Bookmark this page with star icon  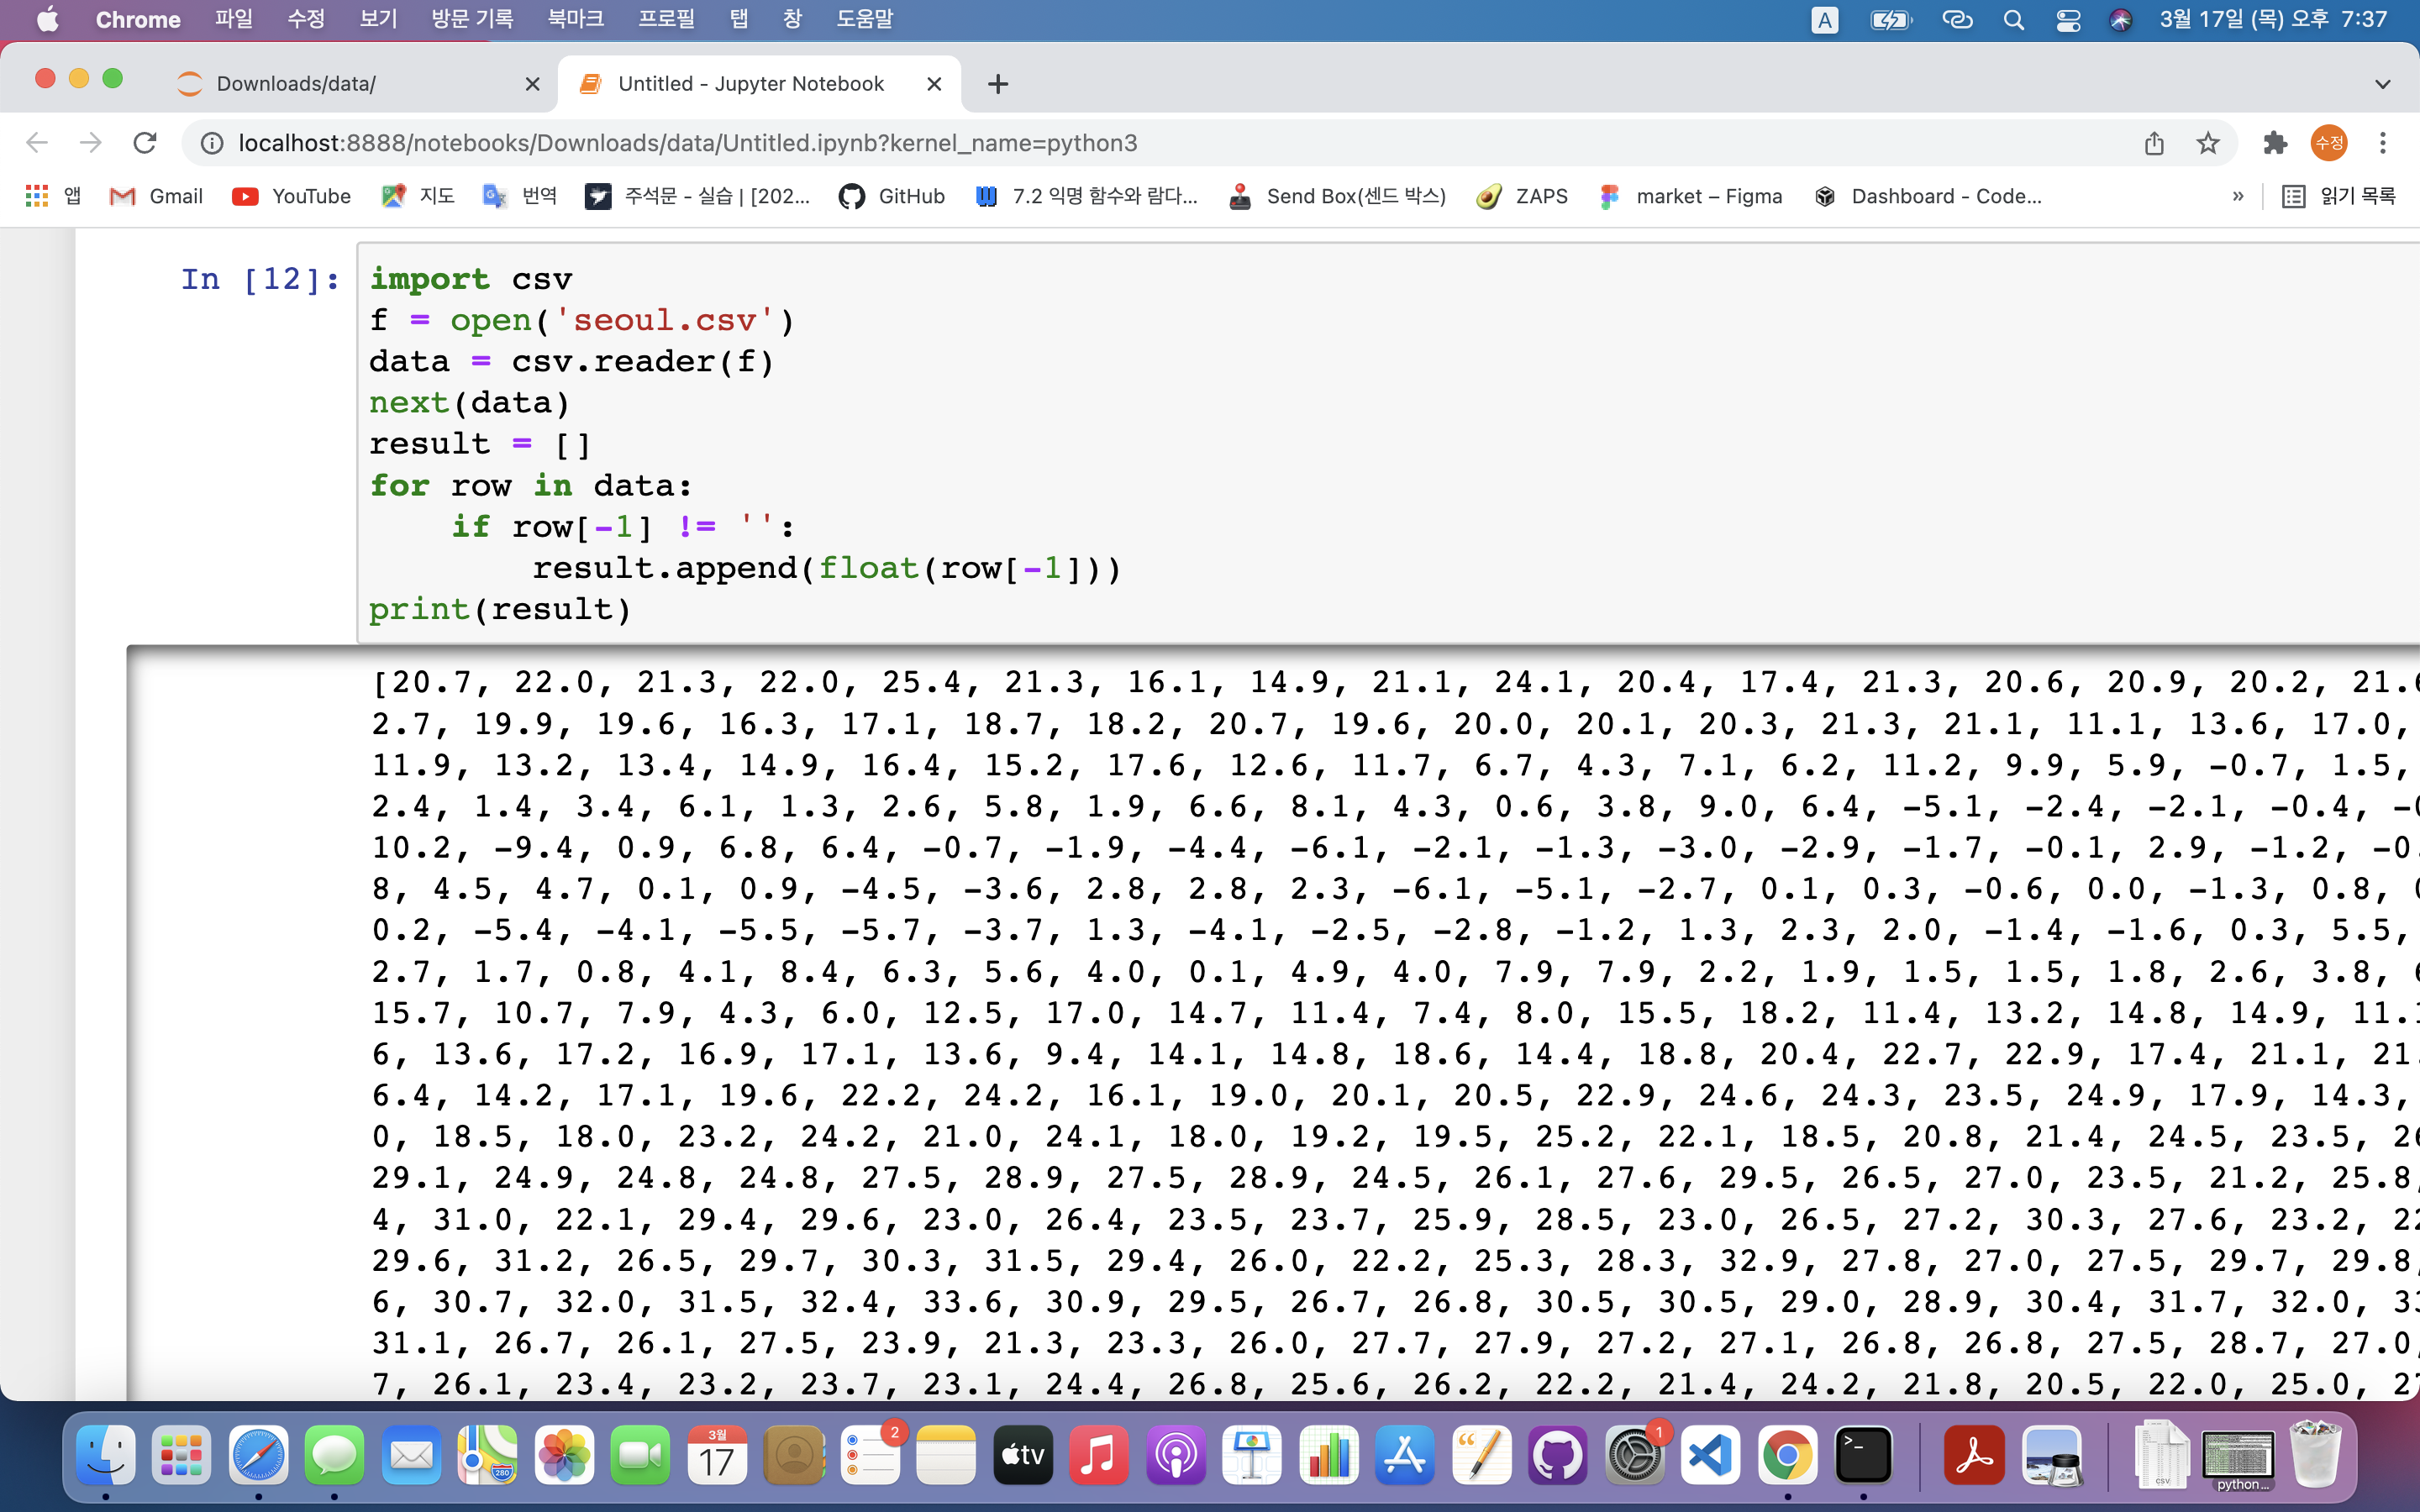2208,143
